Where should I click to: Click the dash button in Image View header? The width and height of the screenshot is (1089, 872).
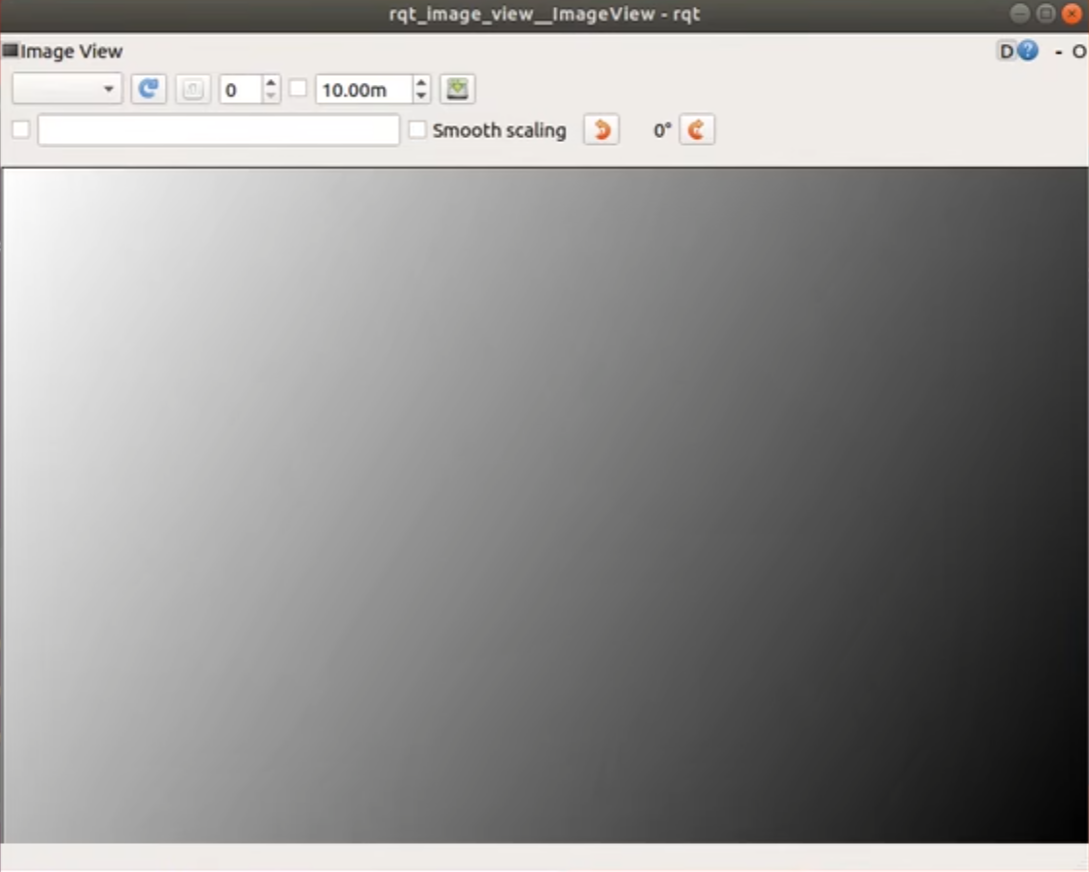[x=1058, y=51]
